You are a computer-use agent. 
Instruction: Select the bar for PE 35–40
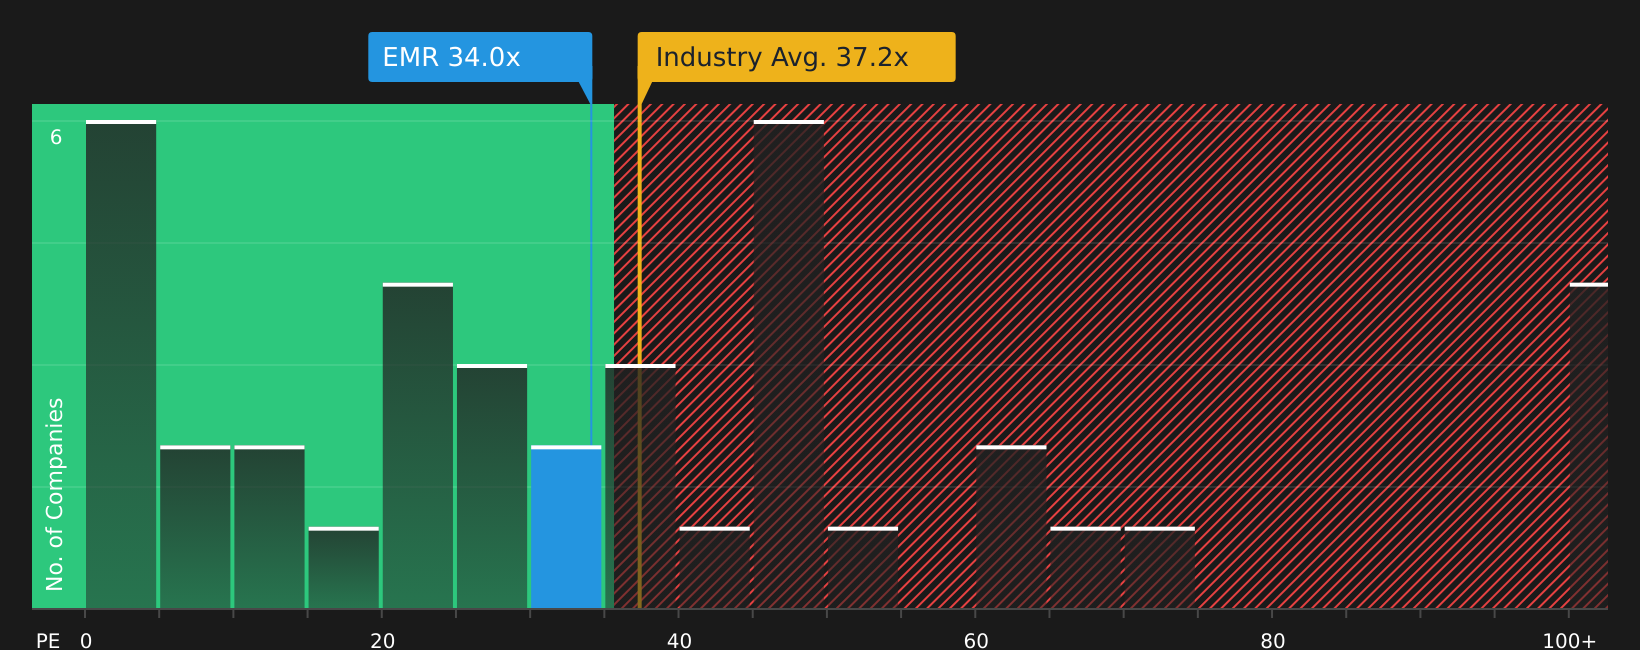coord(640,486)
